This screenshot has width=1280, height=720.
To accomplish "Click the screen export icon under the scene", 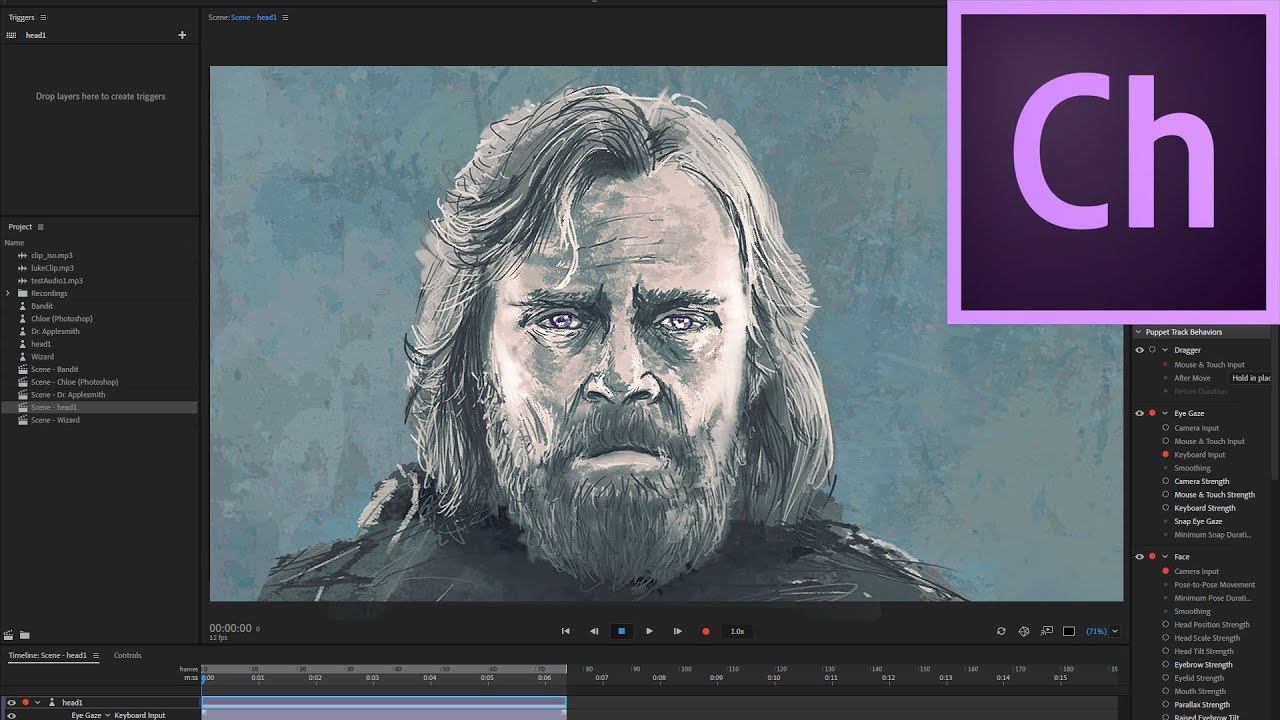I will 1047,631.
